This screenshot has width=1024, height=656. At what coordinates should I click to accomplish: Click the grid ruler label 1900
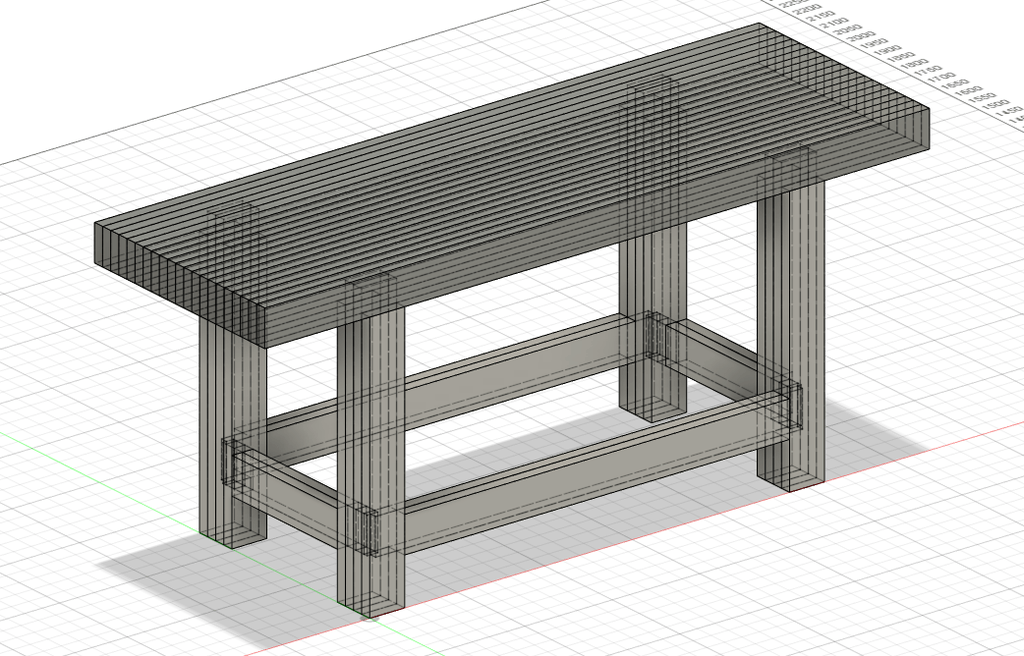tap(888, 50)
